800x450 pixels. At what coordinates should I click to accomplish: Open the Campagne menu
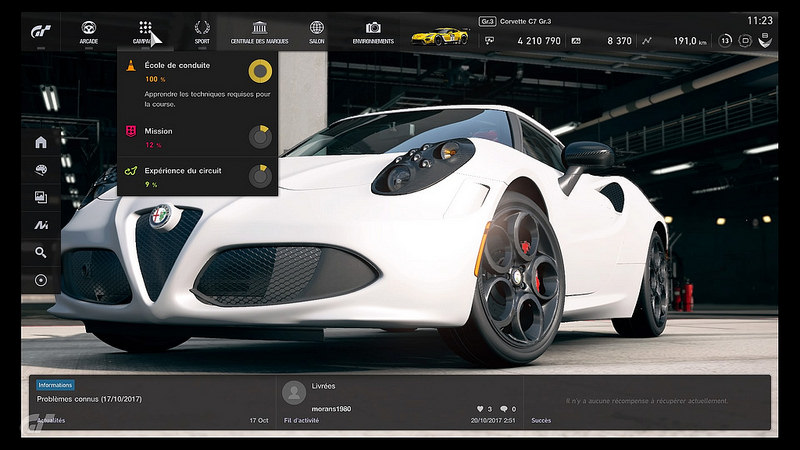[145, 32]
